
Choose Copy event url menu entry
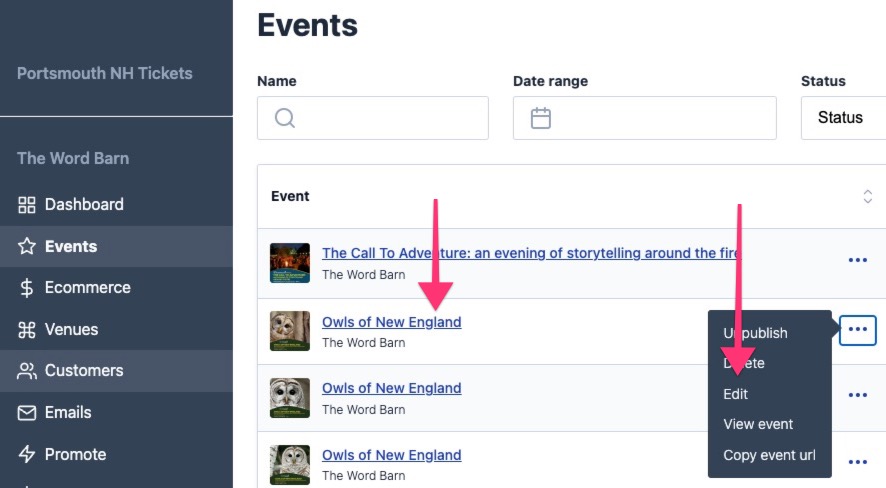tap(769, 455)
